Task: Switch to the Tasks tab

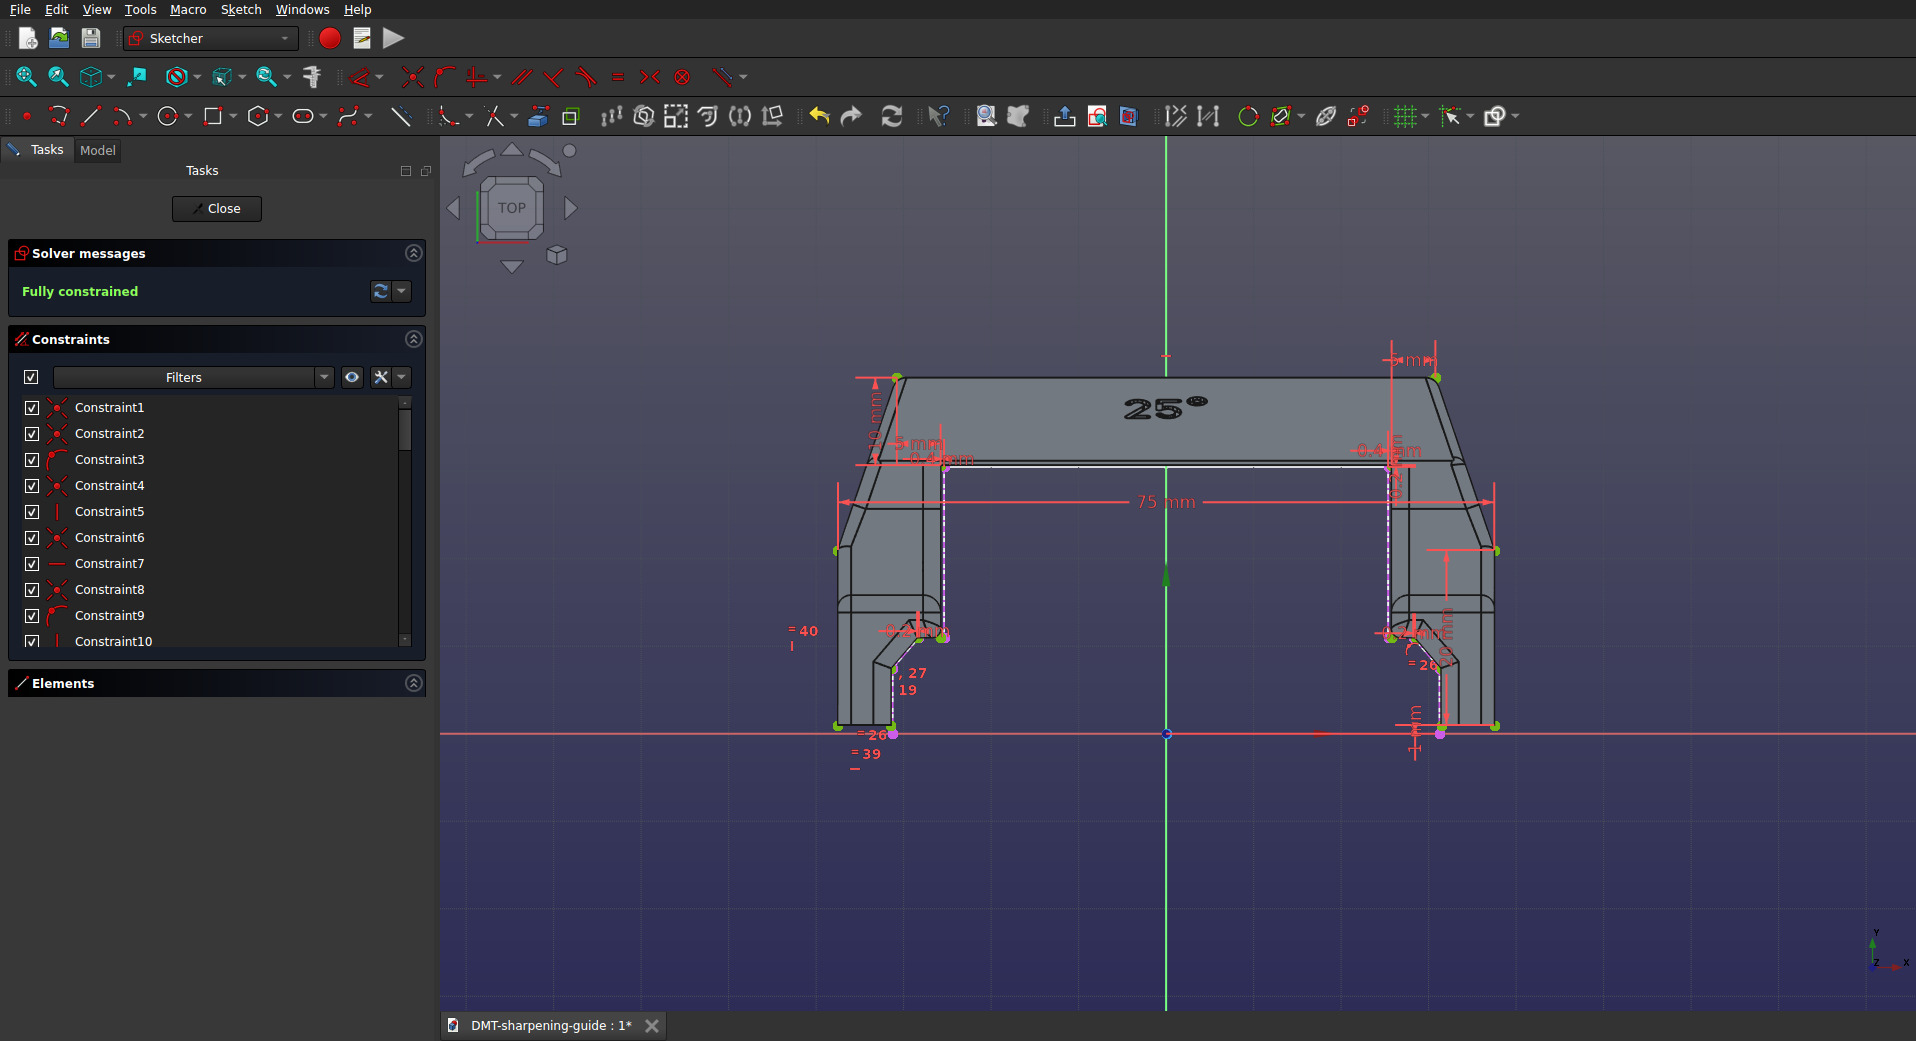Action: [x=37, y=149]
